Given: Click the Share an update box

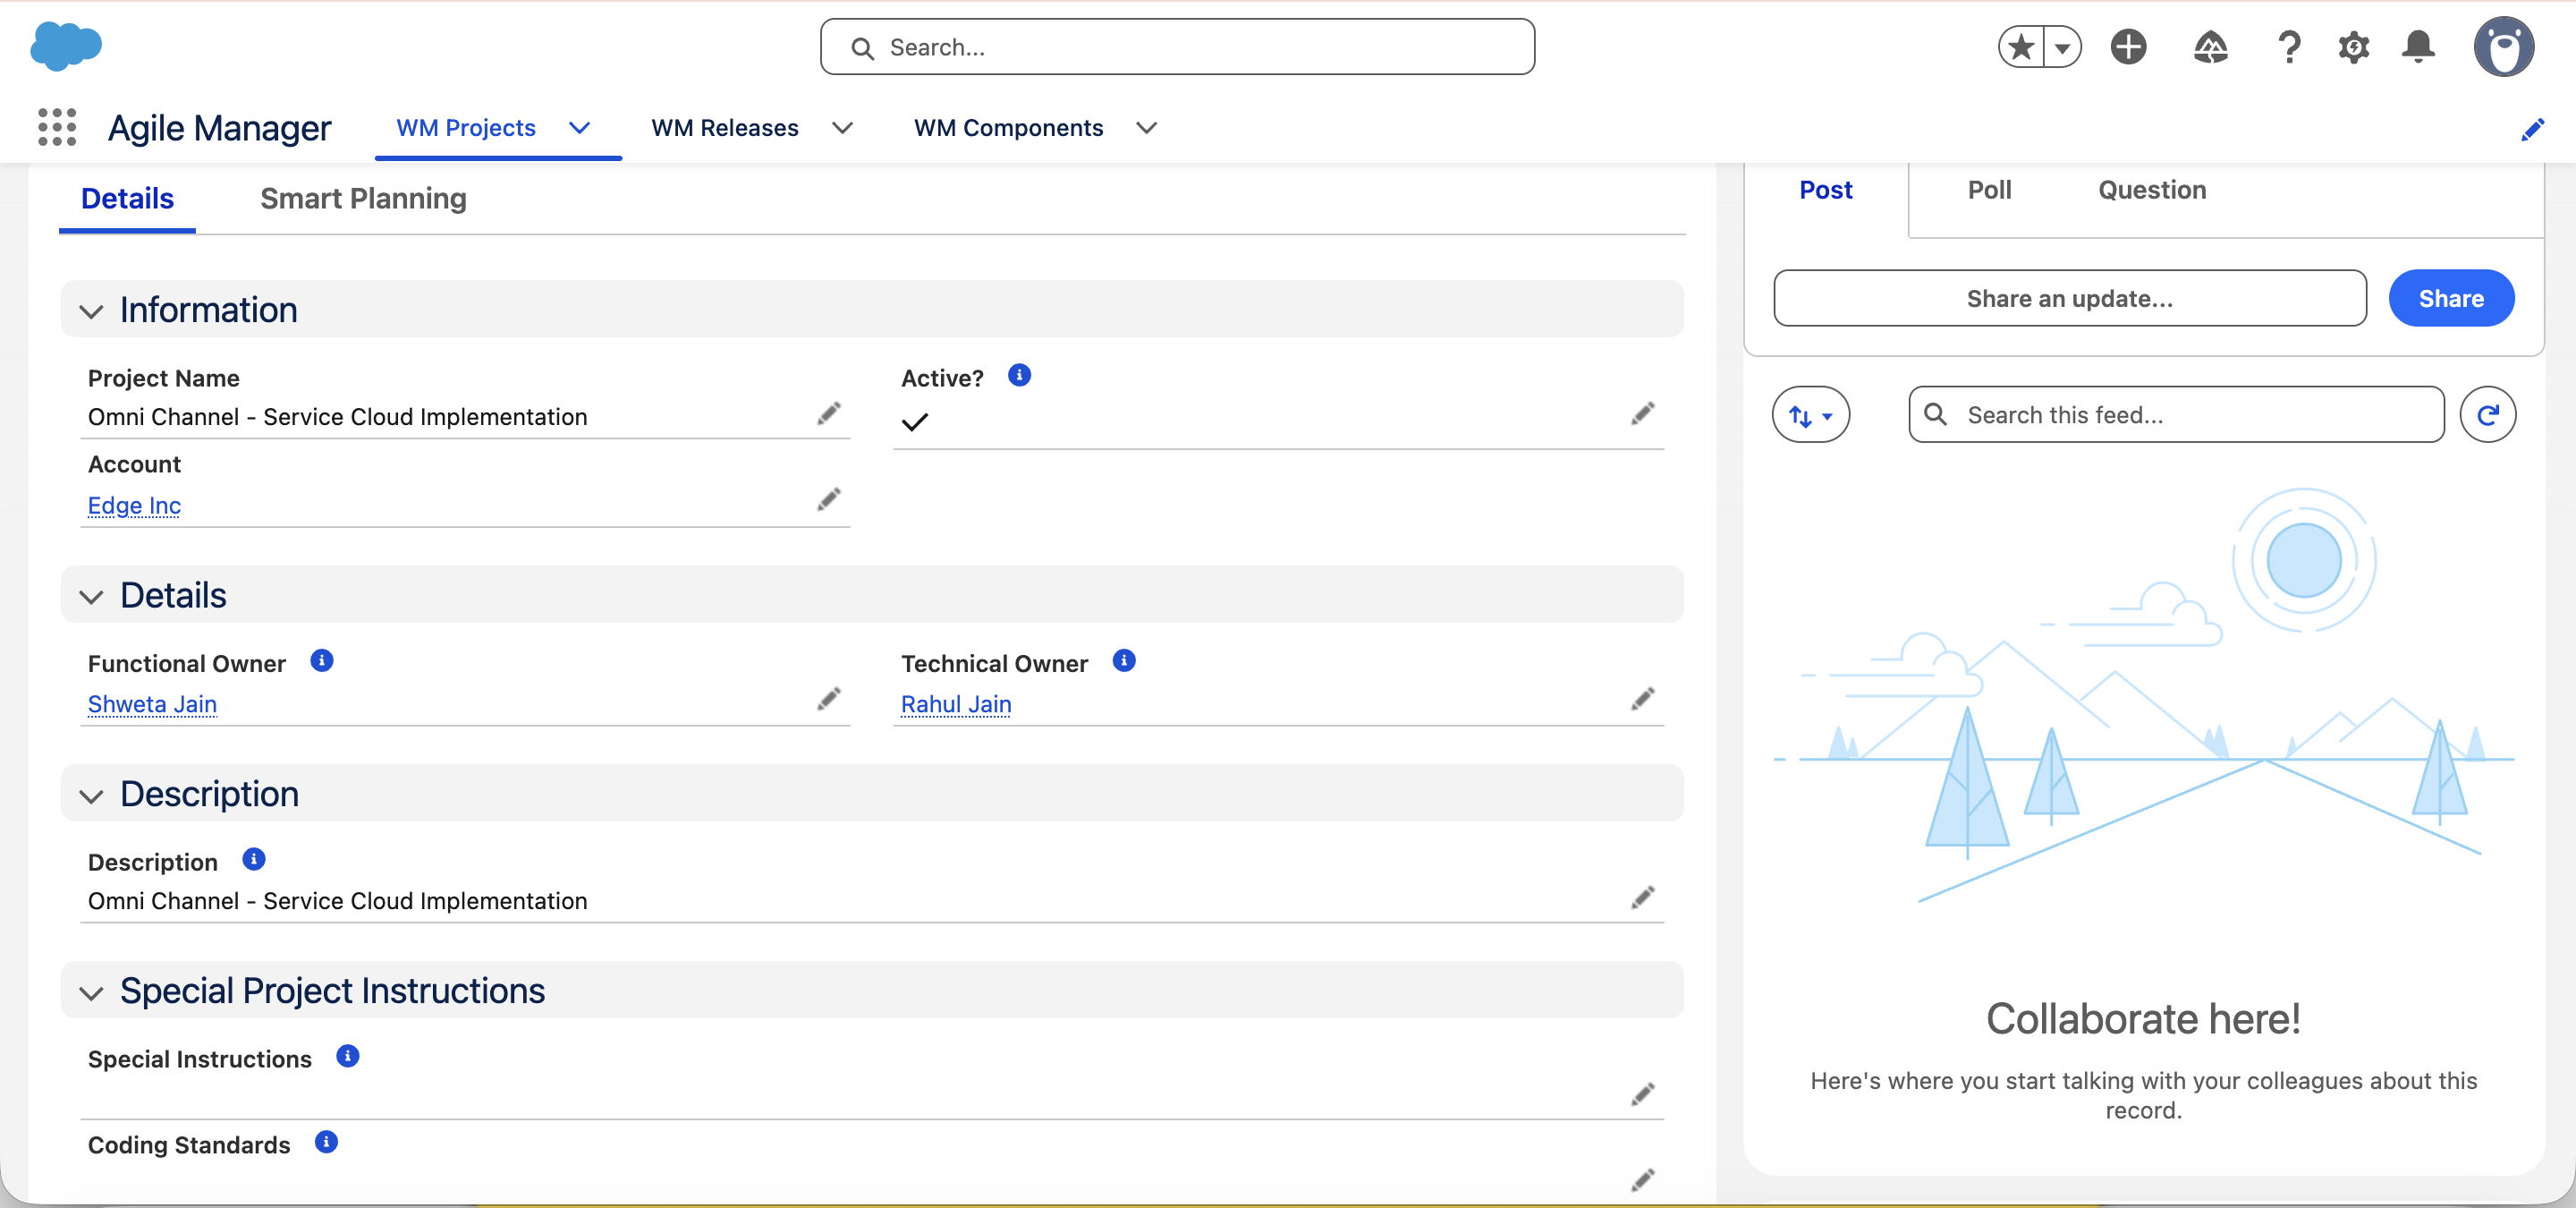Looking at the screenshot, I should [2070, 298].
